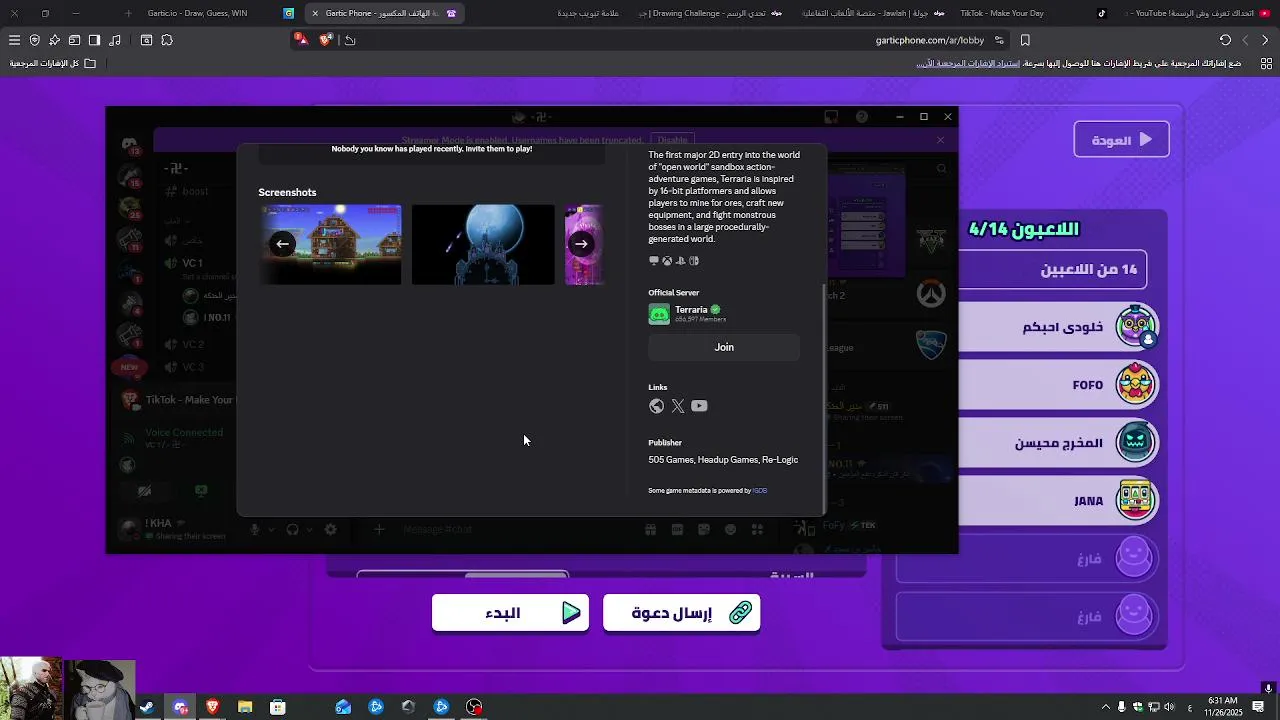This screenshot has width=1280, height=720.
Task: Open Discord help question mark icon
Action: pyautogui.click(x=862, y=117)
